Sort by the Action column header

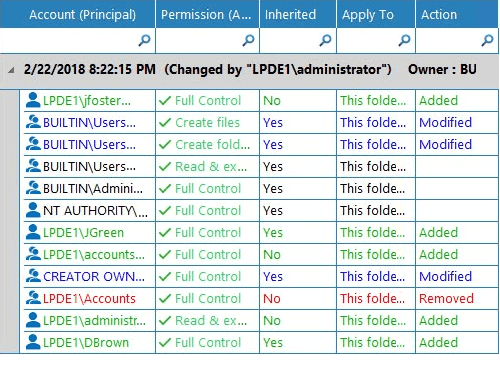(x=439, y=15)
